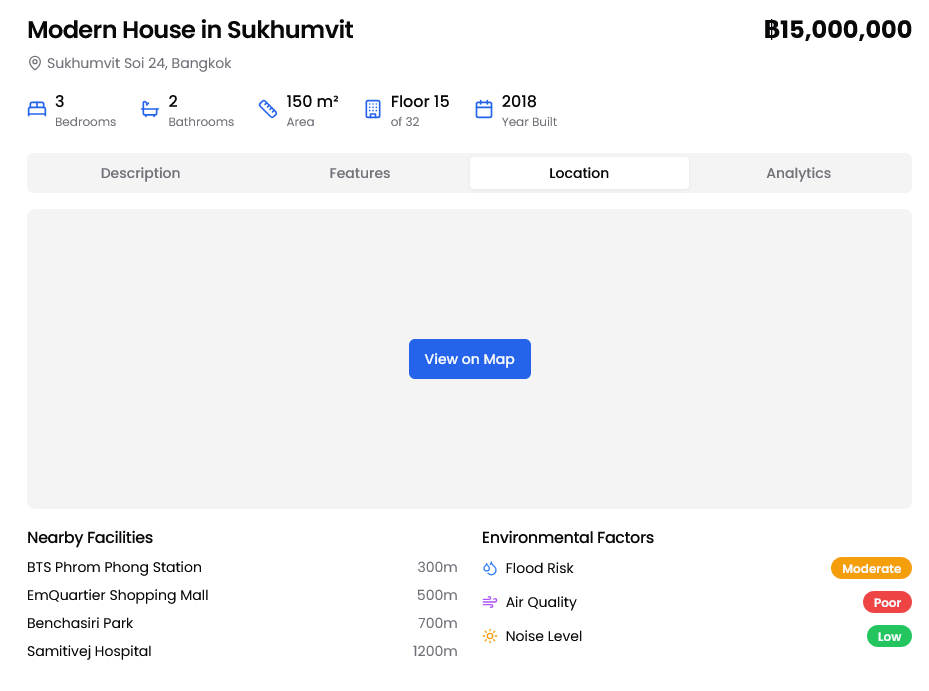
Task: Open the Description tab
Action: click(x=140, y=173)
